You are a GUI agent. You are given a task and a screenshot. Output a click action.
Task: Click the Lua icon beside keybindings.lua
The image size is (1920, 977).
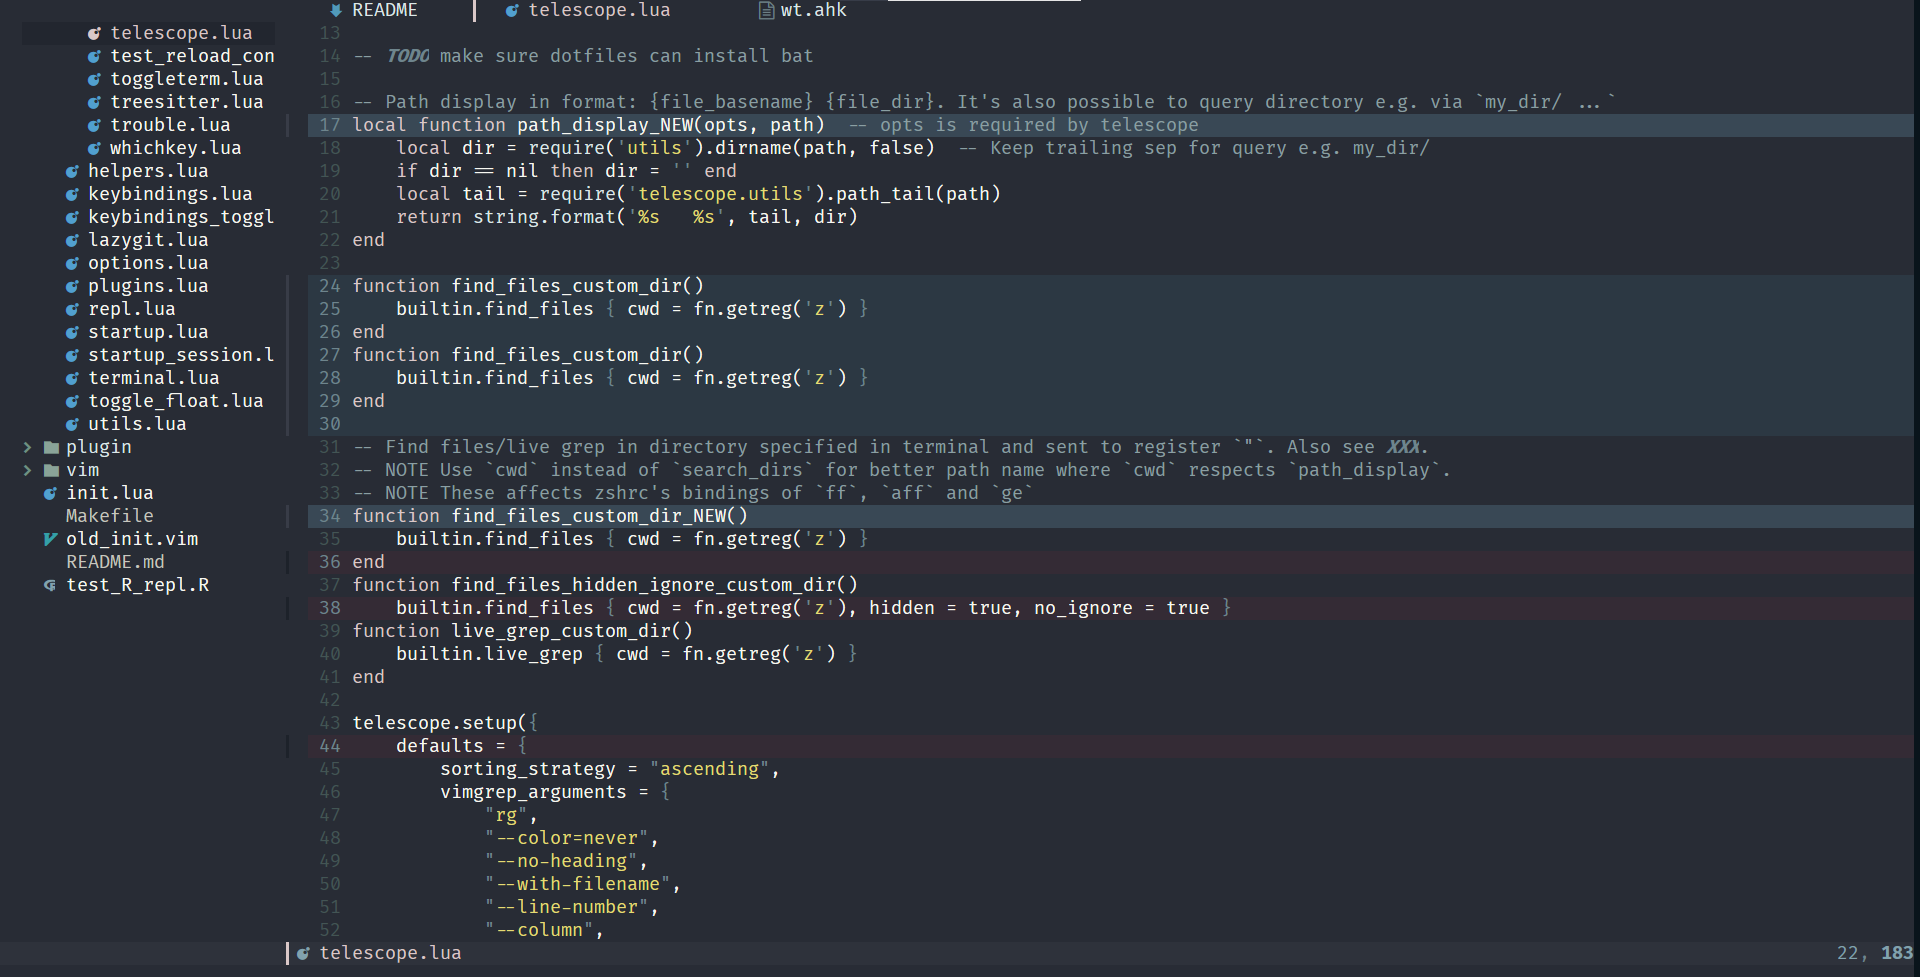[x=72, y=194]
